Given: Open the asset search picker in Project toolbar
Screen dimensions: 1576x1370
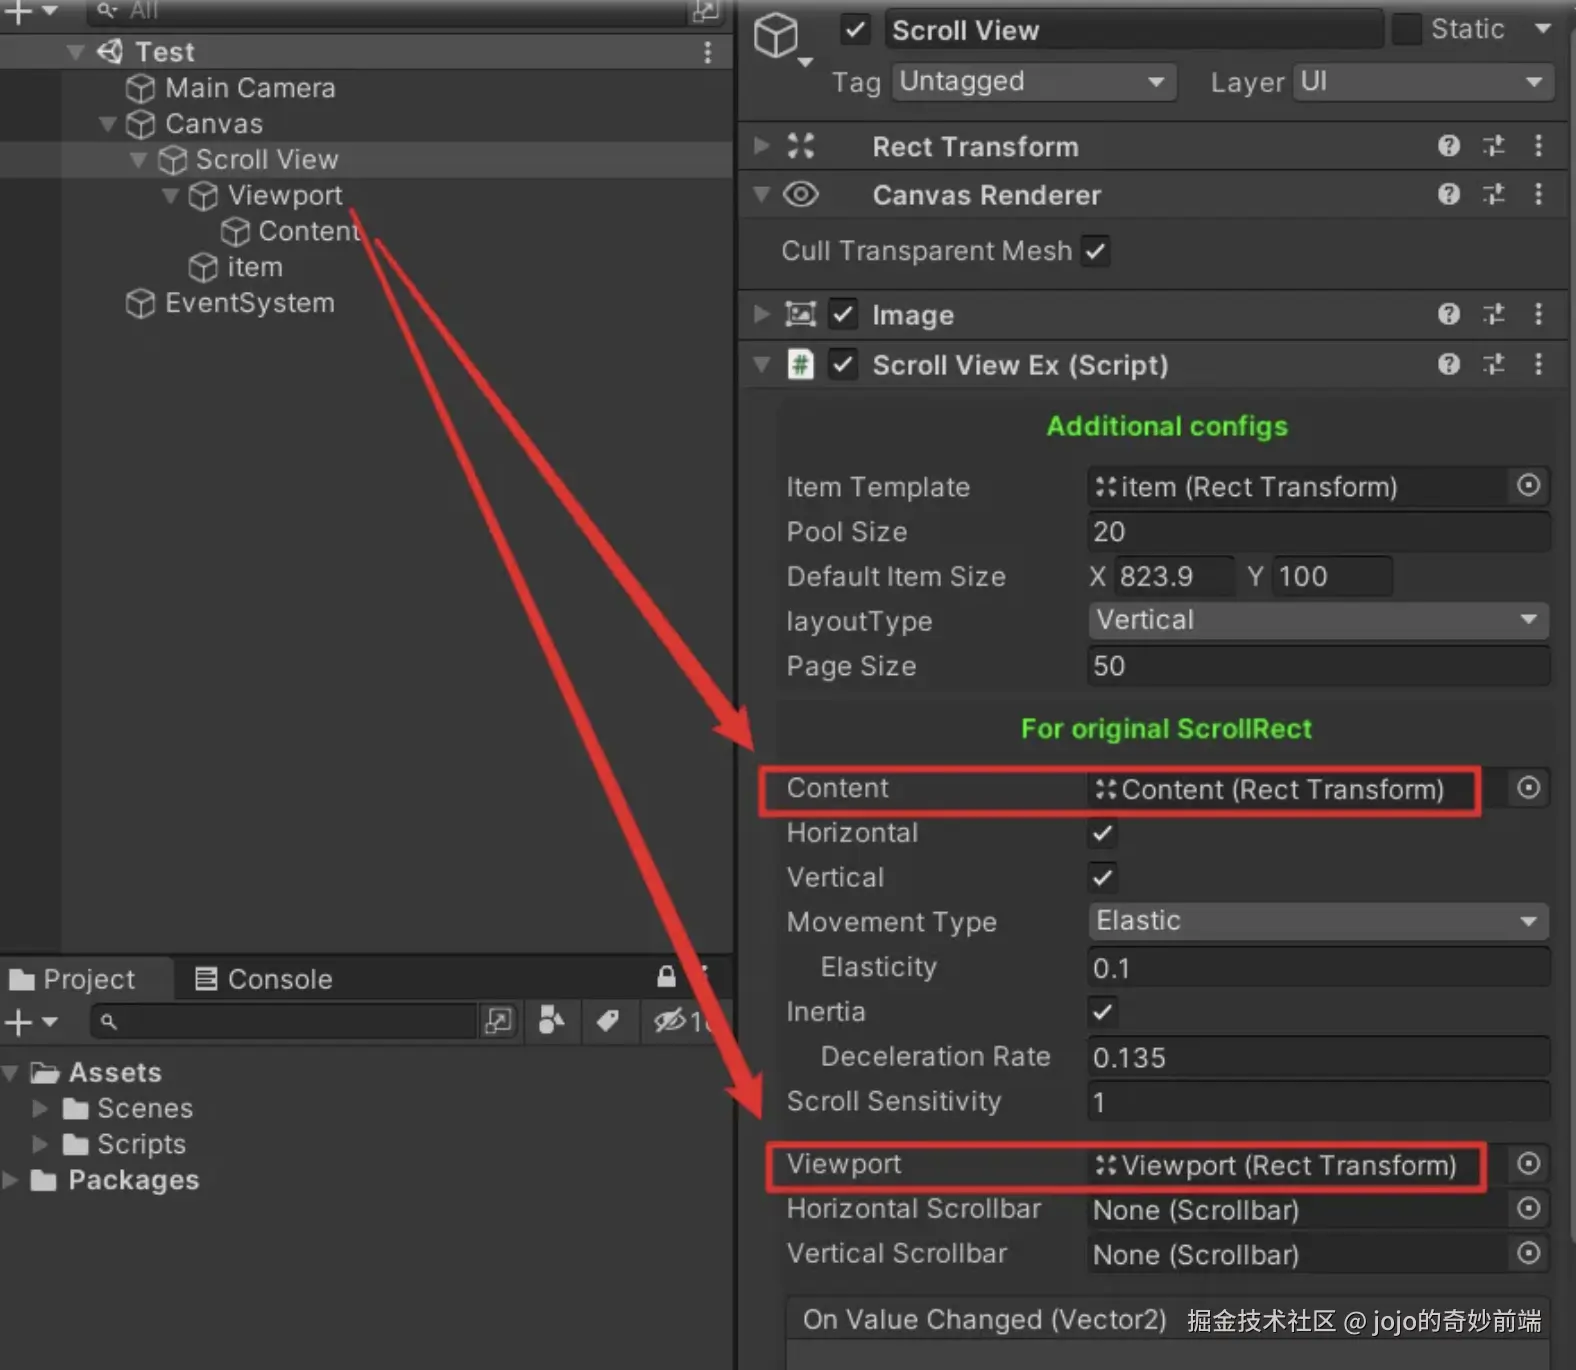Looking at the screenshot, I should (x=498, y=1021).
